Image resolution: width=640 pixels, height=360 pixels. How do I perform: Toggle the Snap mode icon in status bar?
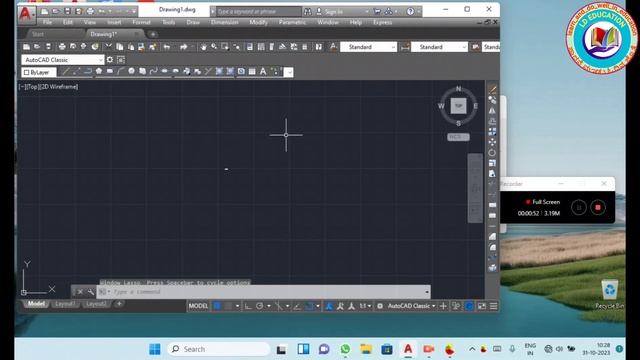(229, 306)
